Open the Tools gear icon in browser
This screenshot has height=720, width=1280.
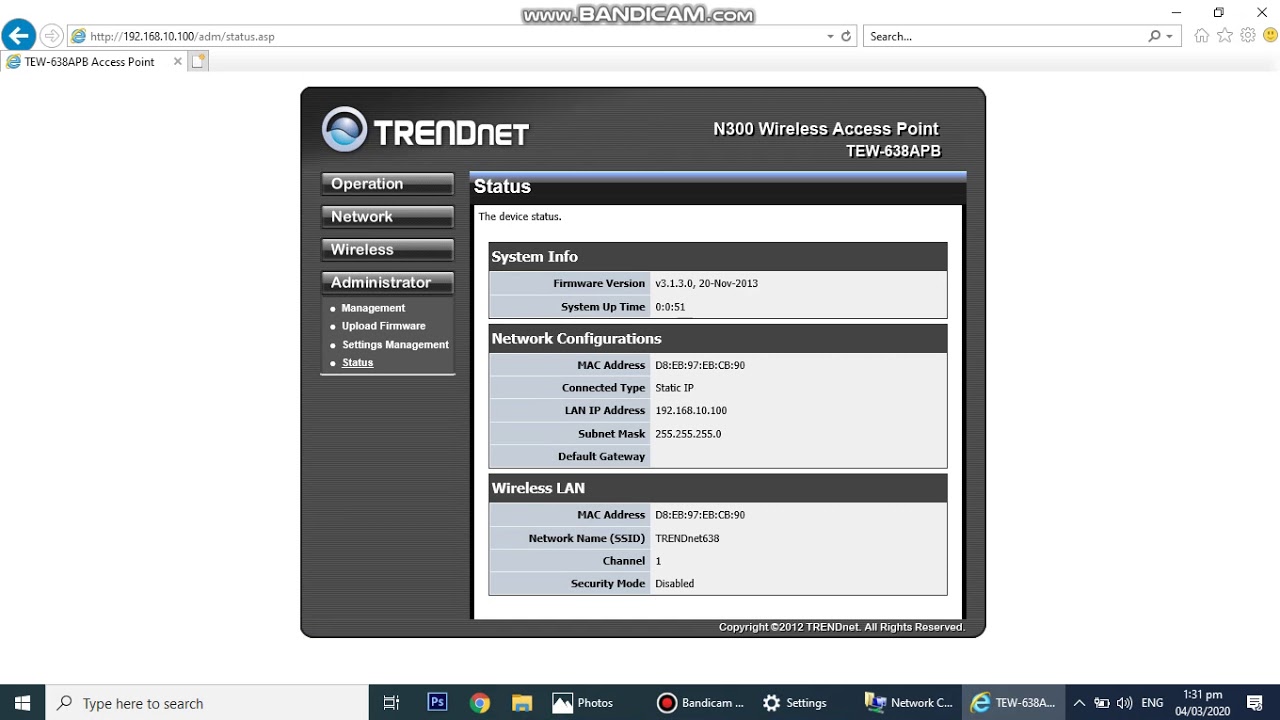point(1248,36)
